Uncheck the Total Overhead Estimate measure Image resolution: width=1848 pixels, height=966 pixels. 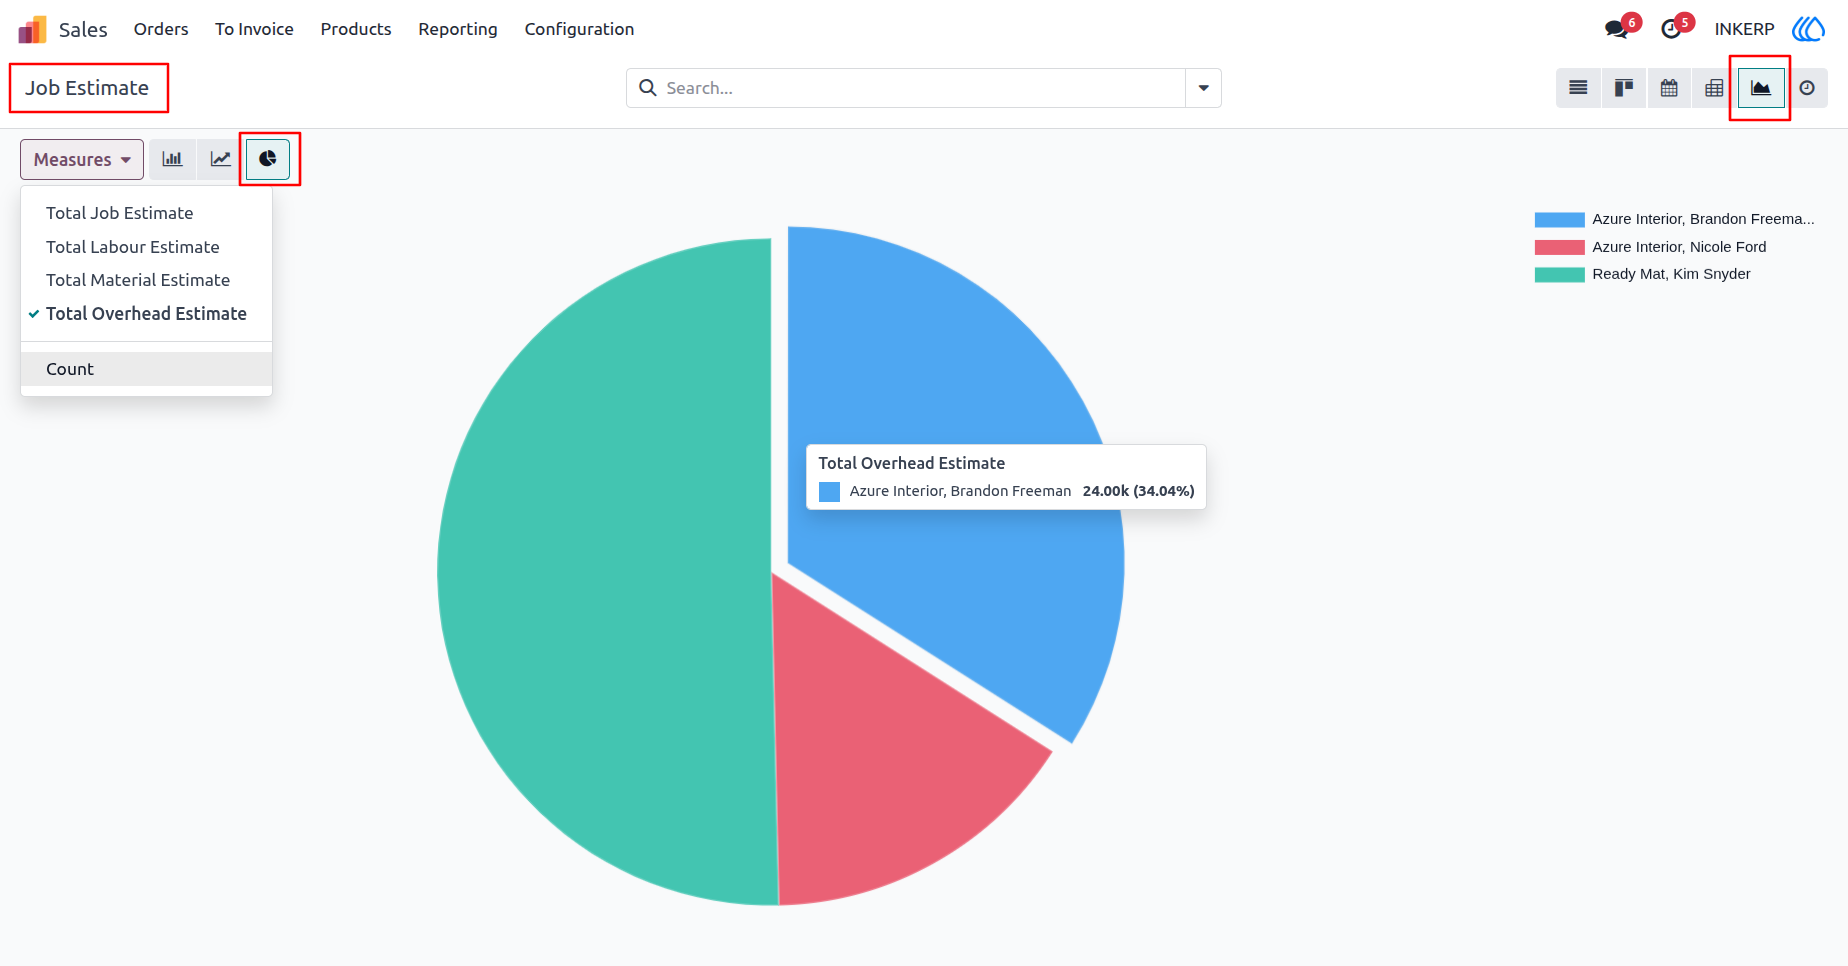(146, 314)
